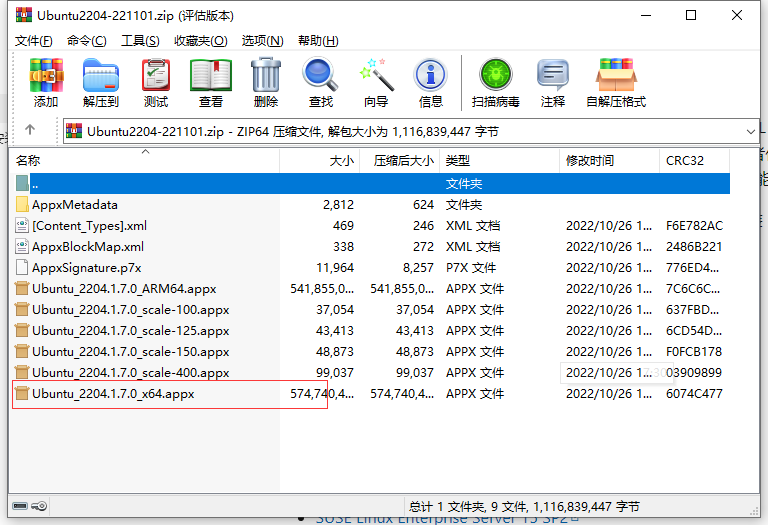This screenshot has width=768, height=525.
Task: Click packed size value 8,257
Action: pos(418,267)
